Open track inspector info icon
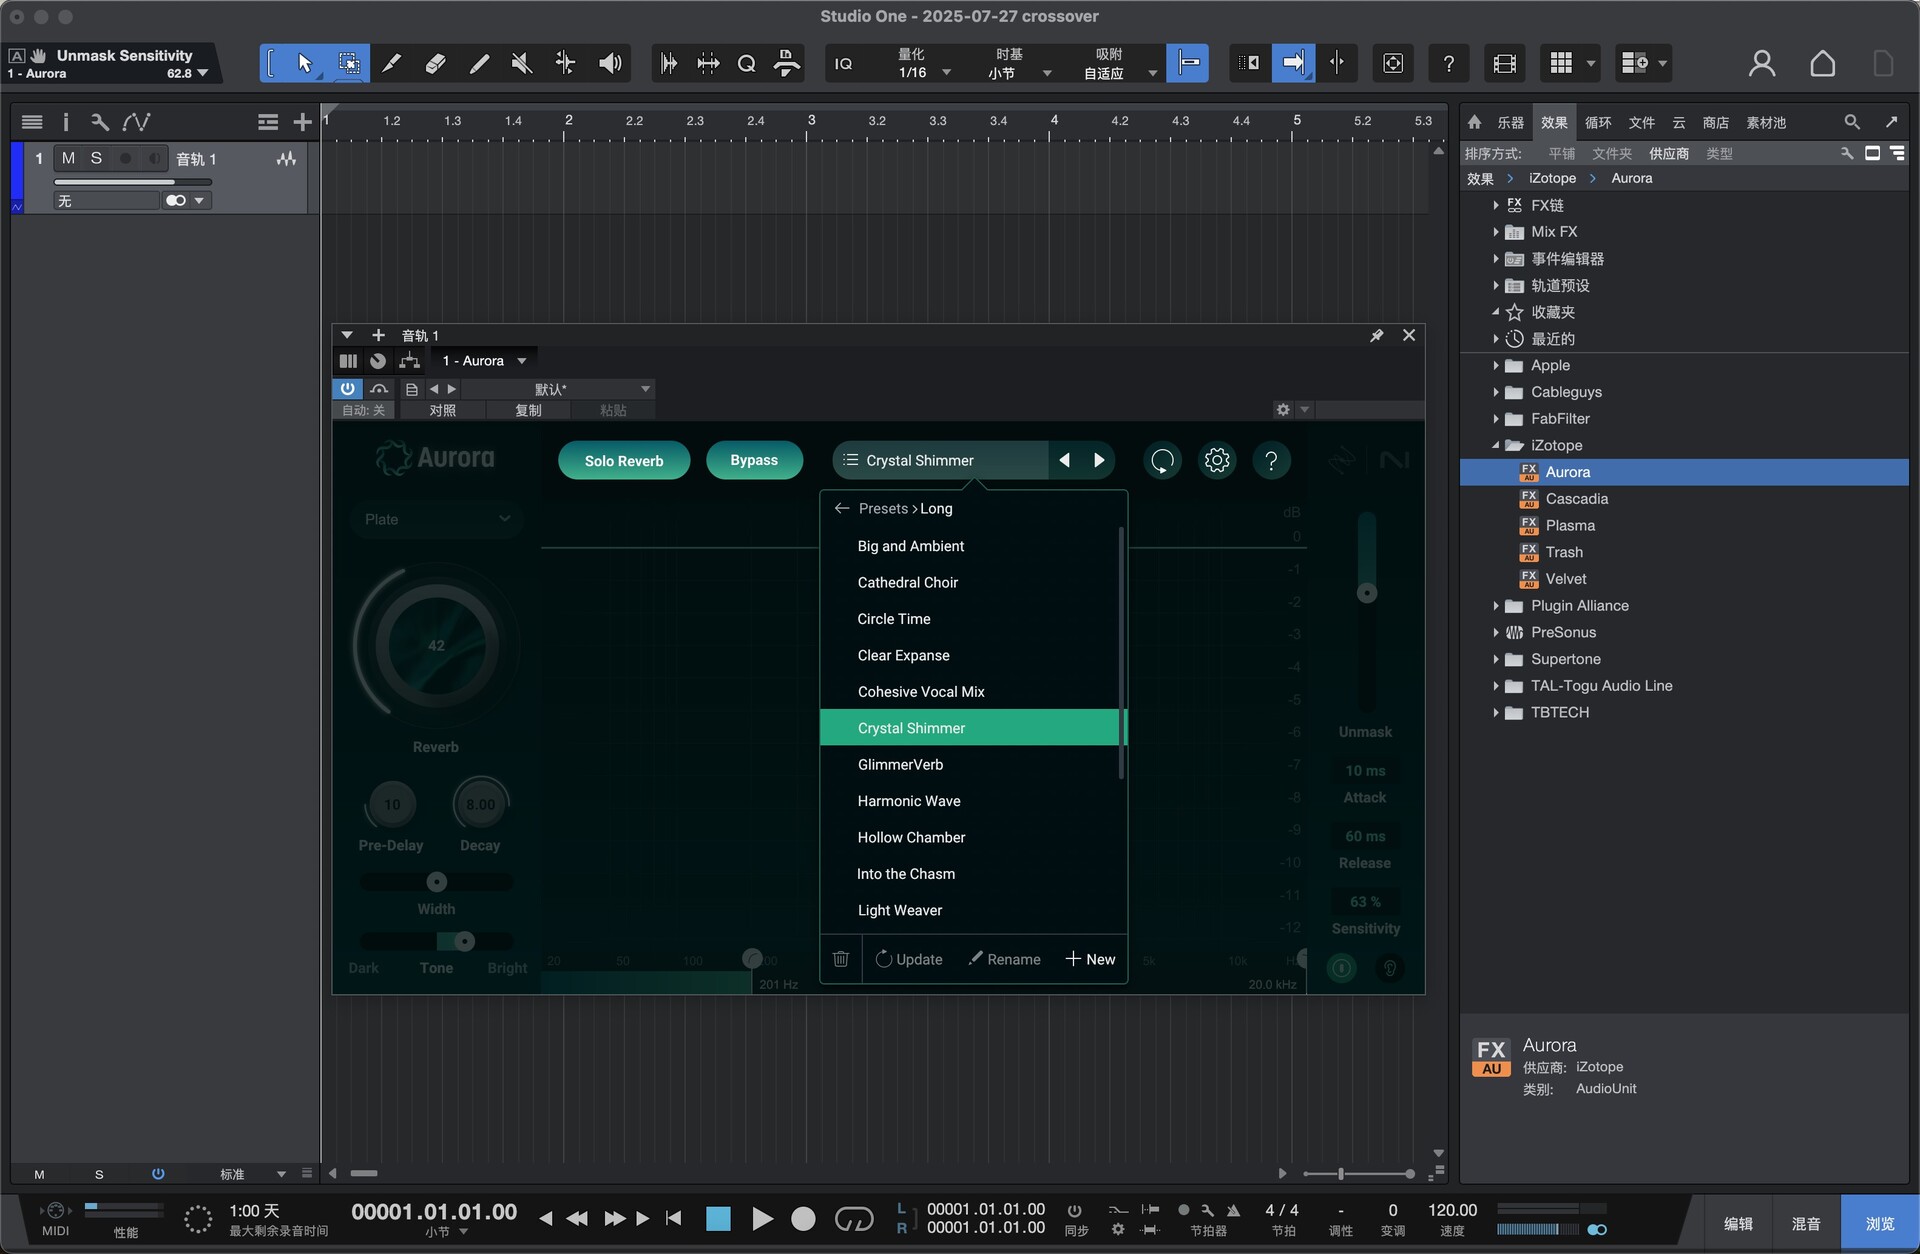1920x1254 pixels. coord(66,122)
